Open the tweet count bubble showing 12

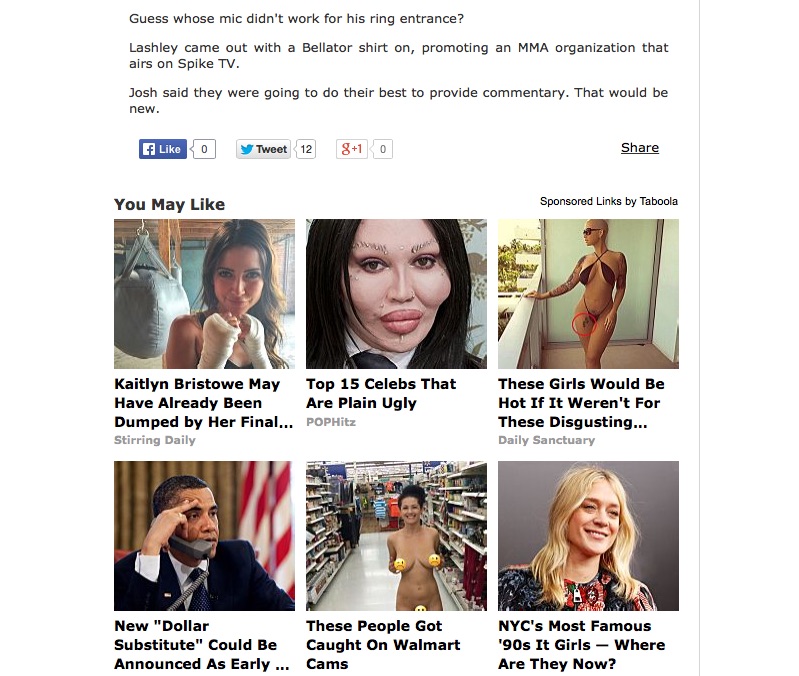pos(306,149)
